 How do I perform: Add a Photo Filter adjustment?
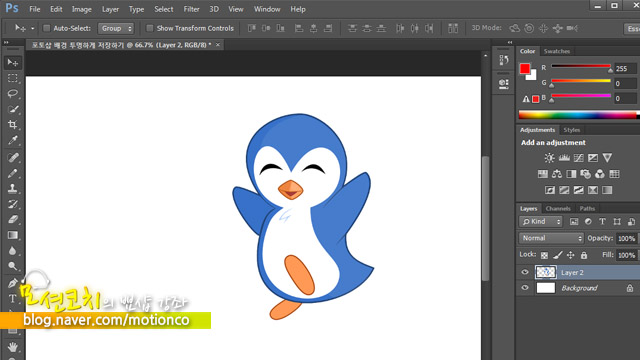click(x=585, y=174)
